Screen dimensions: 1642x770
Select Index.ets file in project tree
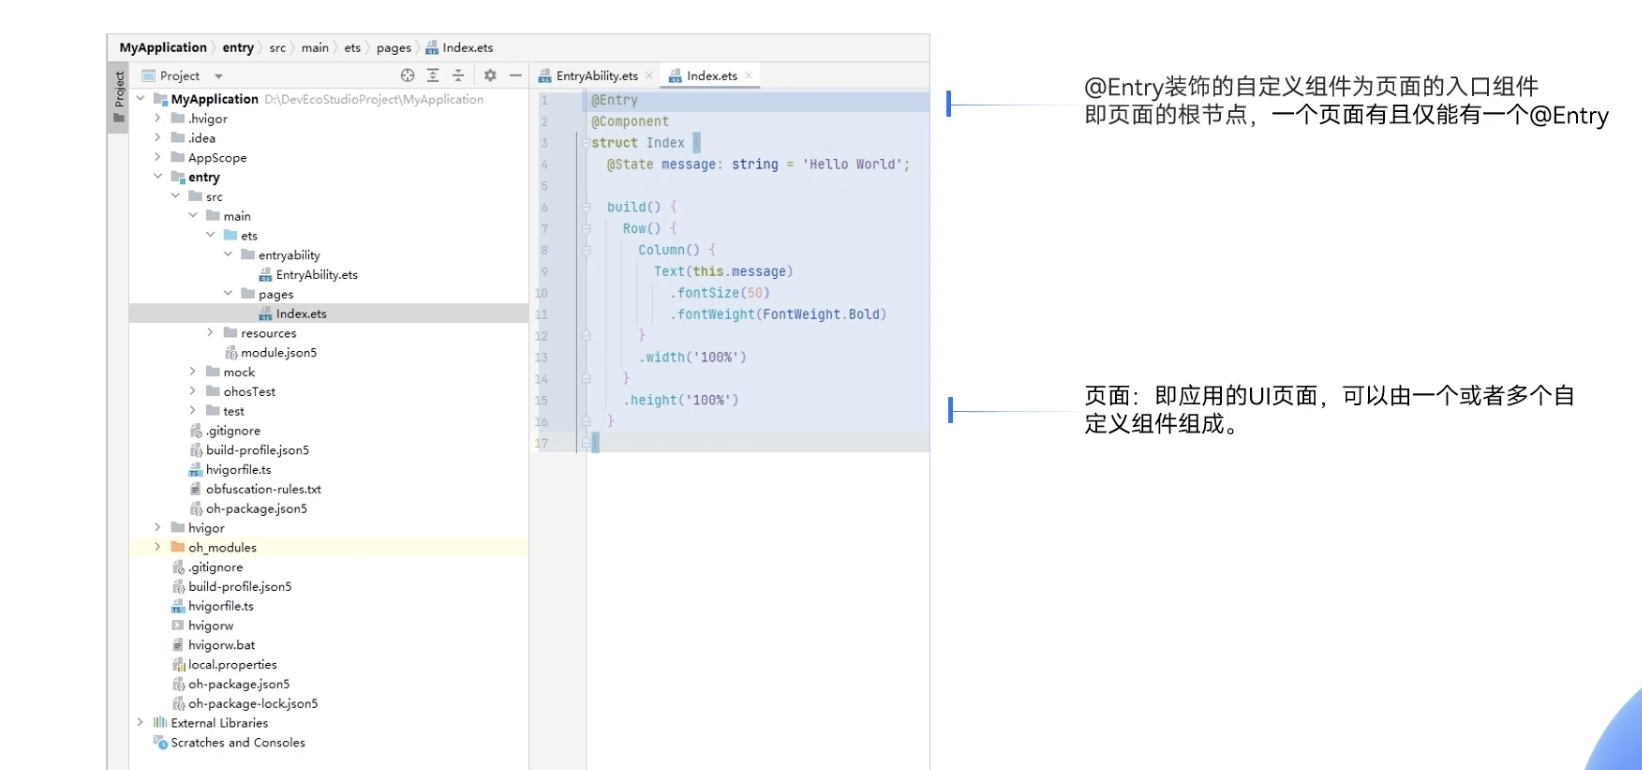pyautogui.click(x=301, y=313)
